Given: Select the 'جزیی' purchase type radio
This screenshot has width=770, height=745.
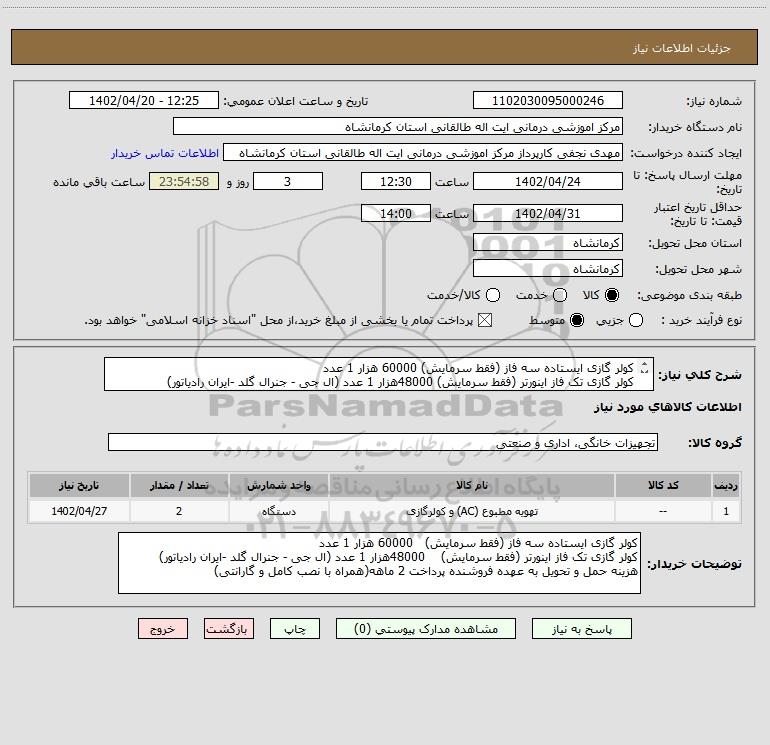Looking at the screenshot, I should coord(636,321).
